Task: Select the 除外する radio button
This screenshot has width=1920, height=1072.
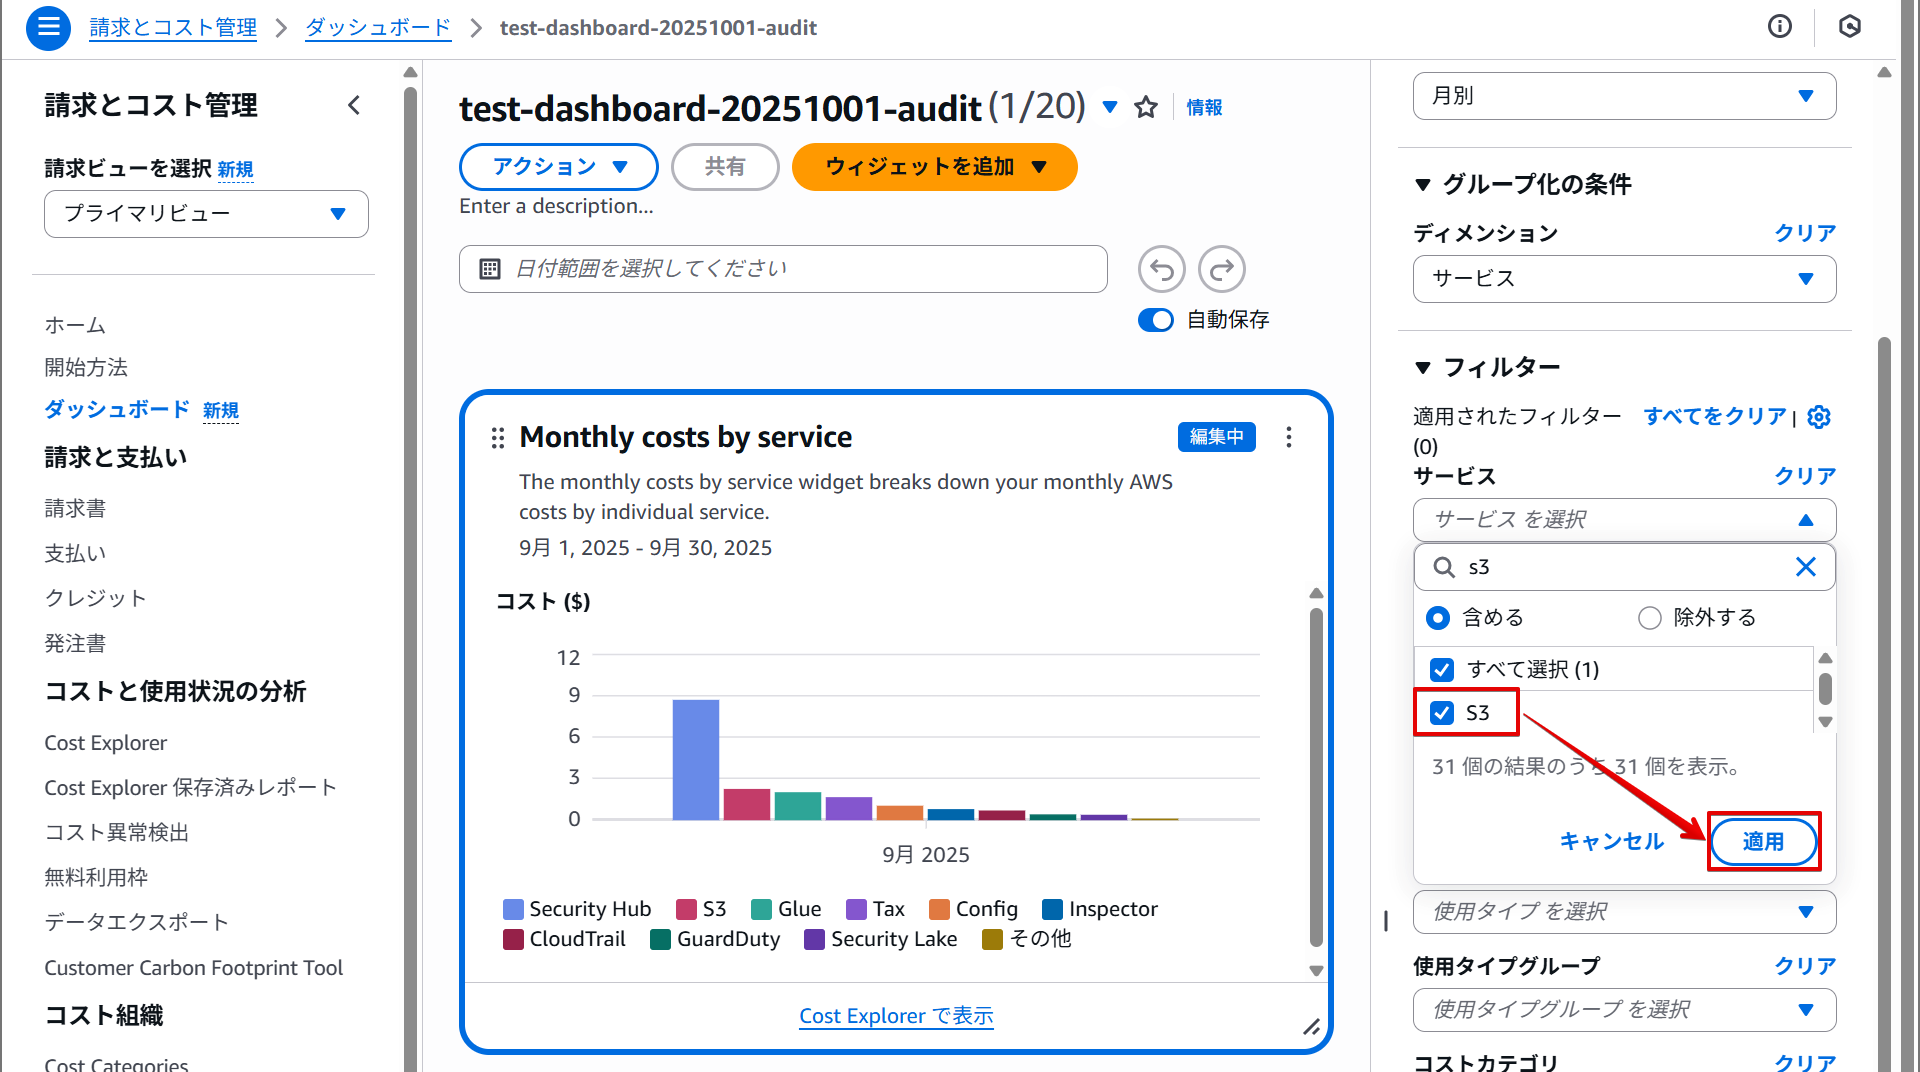Action: click(x=1649, y=617)
